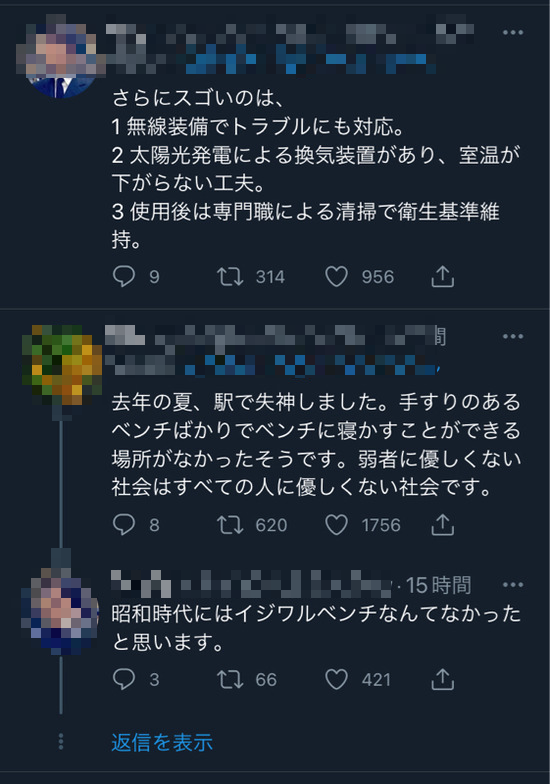Screen dimensions: 550x784
Task: Open more options on the 15時間 tweet
Action: coord(512,584)
